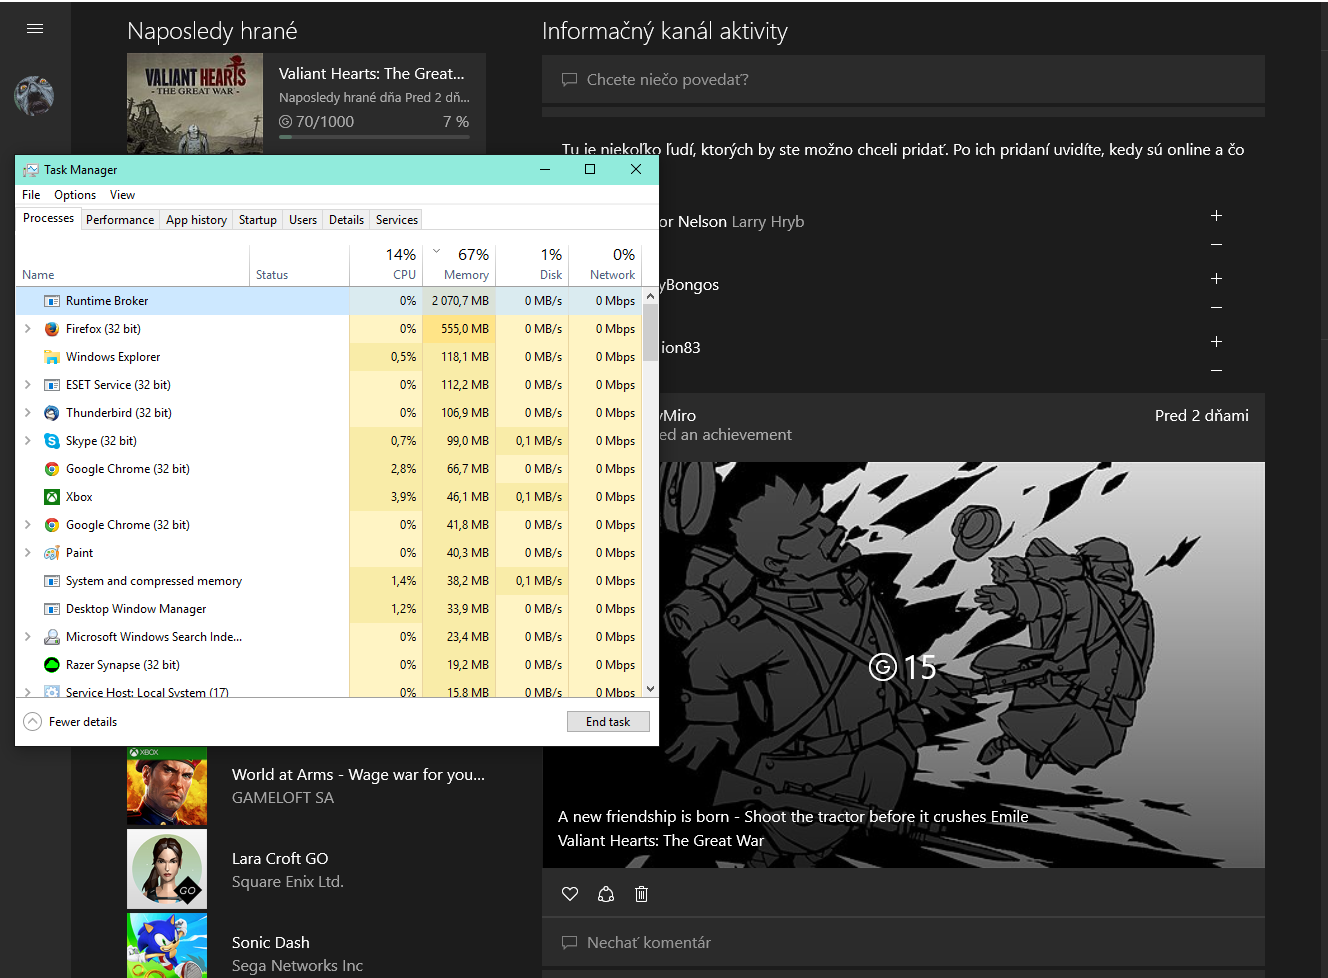
Task: Open the Xbox app hamburger menu
Action: [x=35, y=29]
